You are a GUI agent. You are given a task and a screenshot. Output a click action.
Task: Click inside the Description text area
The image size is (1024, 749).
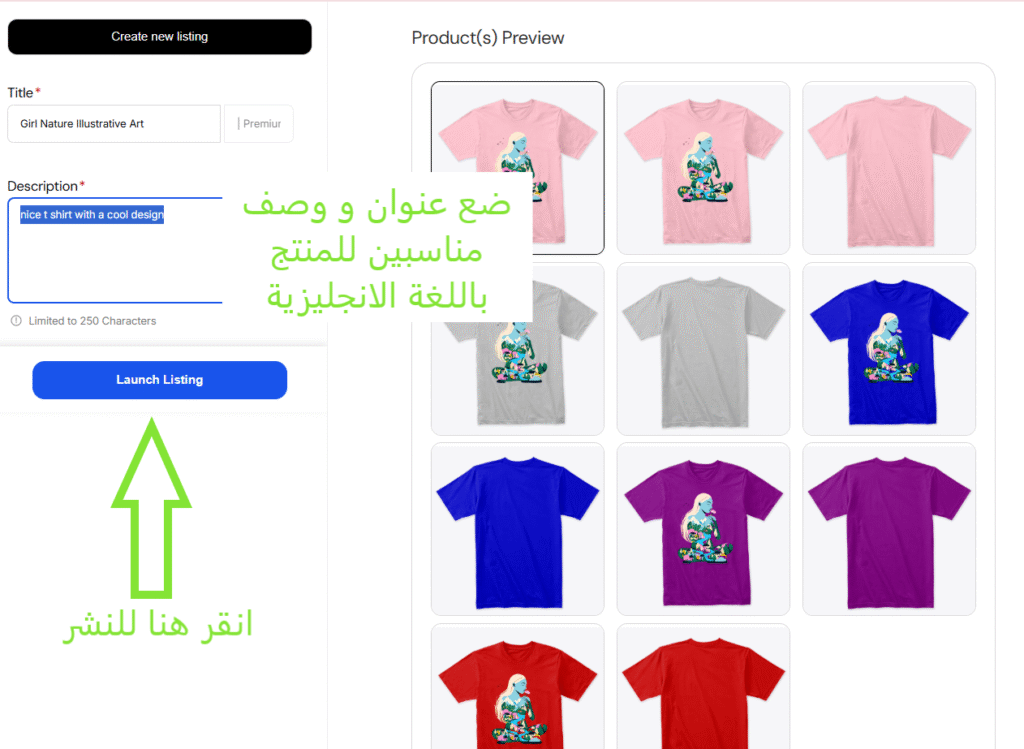[115, 250]
